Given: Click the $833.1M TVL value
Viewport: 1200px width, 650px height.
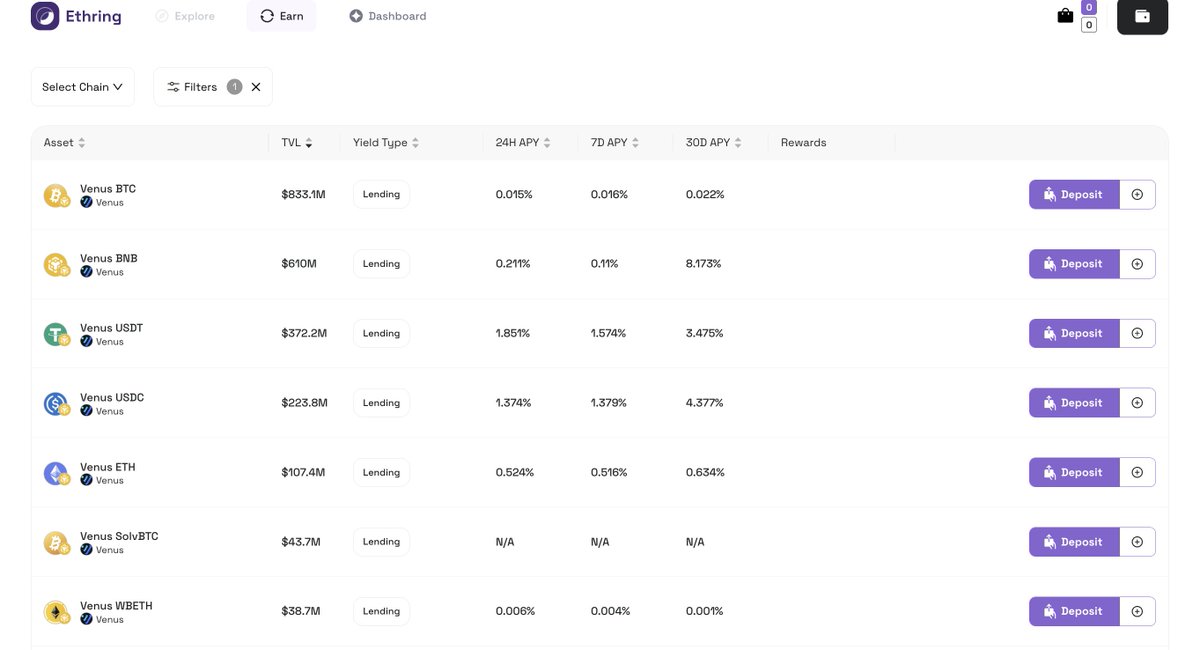Looking at the screenshot, I should [x=303, y=195].
